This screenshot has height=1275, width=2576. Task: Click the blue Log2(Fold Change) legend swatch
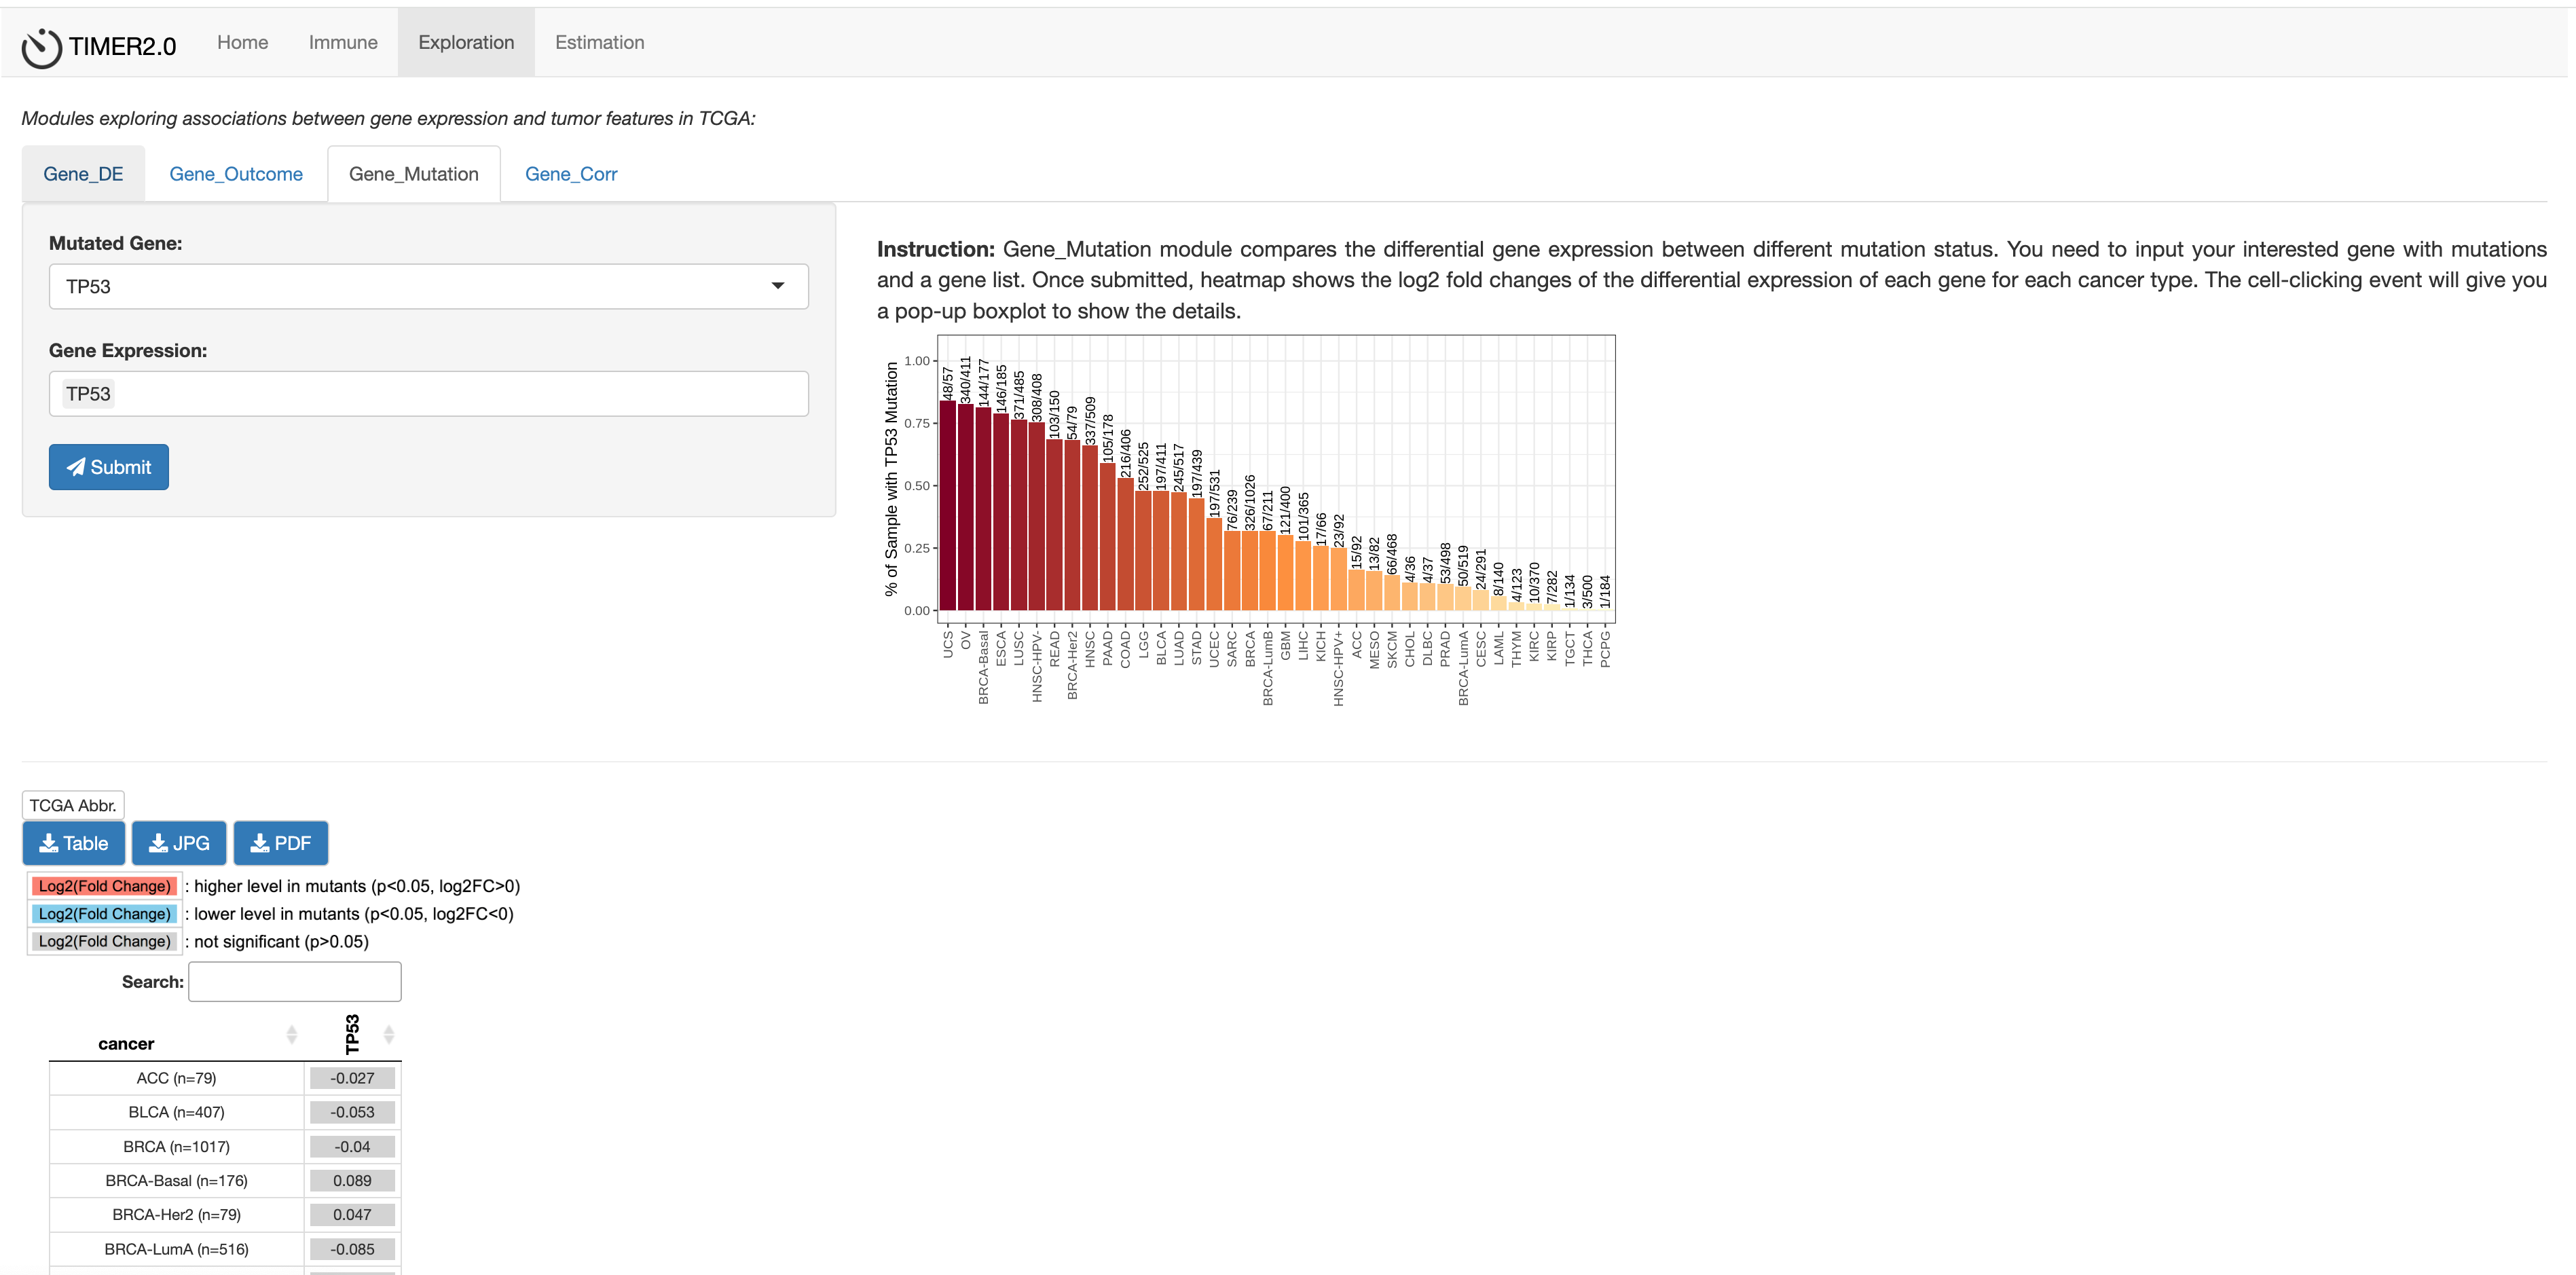tap(105, 914)
